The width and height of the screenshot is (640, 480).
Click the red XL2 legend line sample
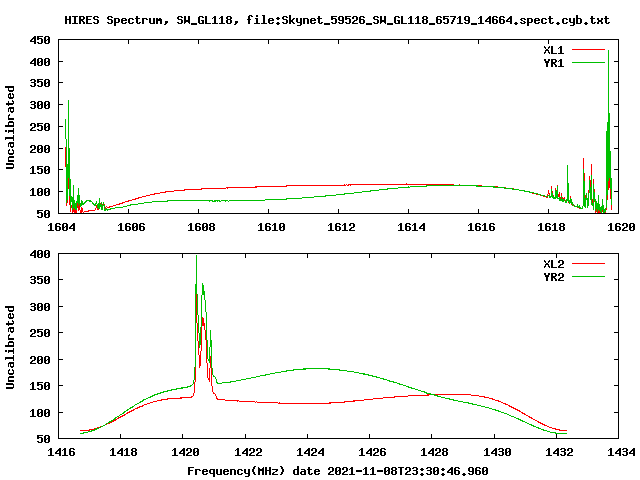pyautogui.click(x=588, y=264)
